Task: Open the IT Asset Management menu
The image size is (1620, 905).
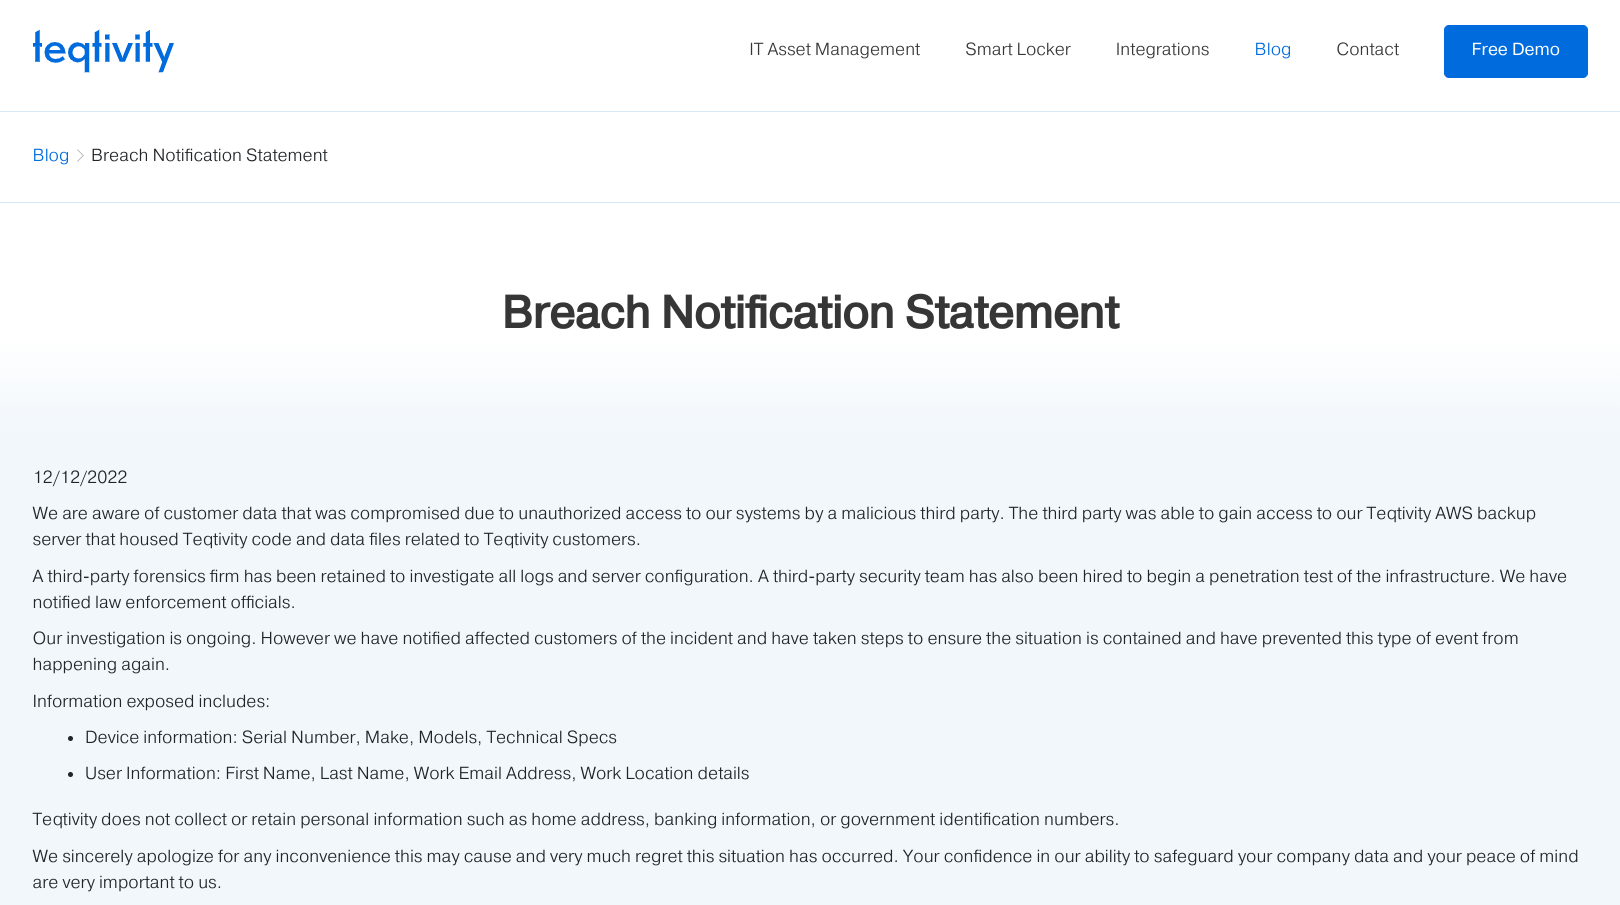Action: [x=834, y=49]
